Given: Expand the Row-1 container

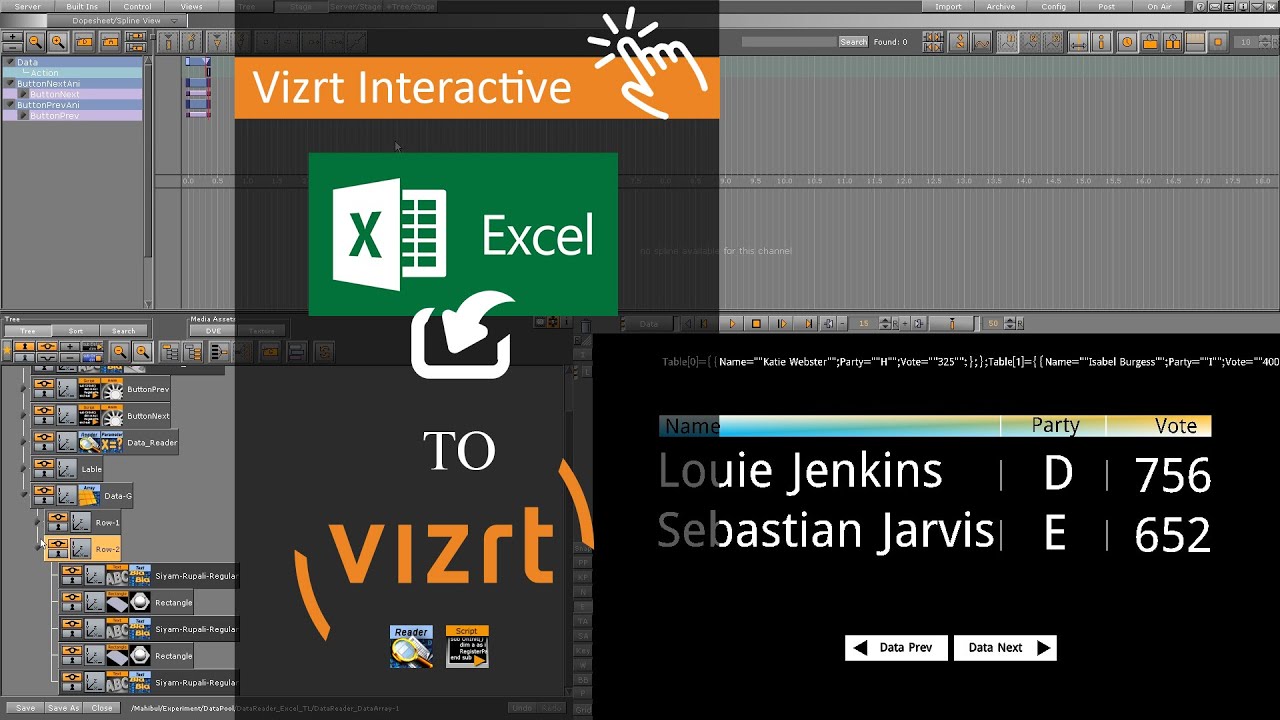Looking at the screenshot, I should click(38, 522).
